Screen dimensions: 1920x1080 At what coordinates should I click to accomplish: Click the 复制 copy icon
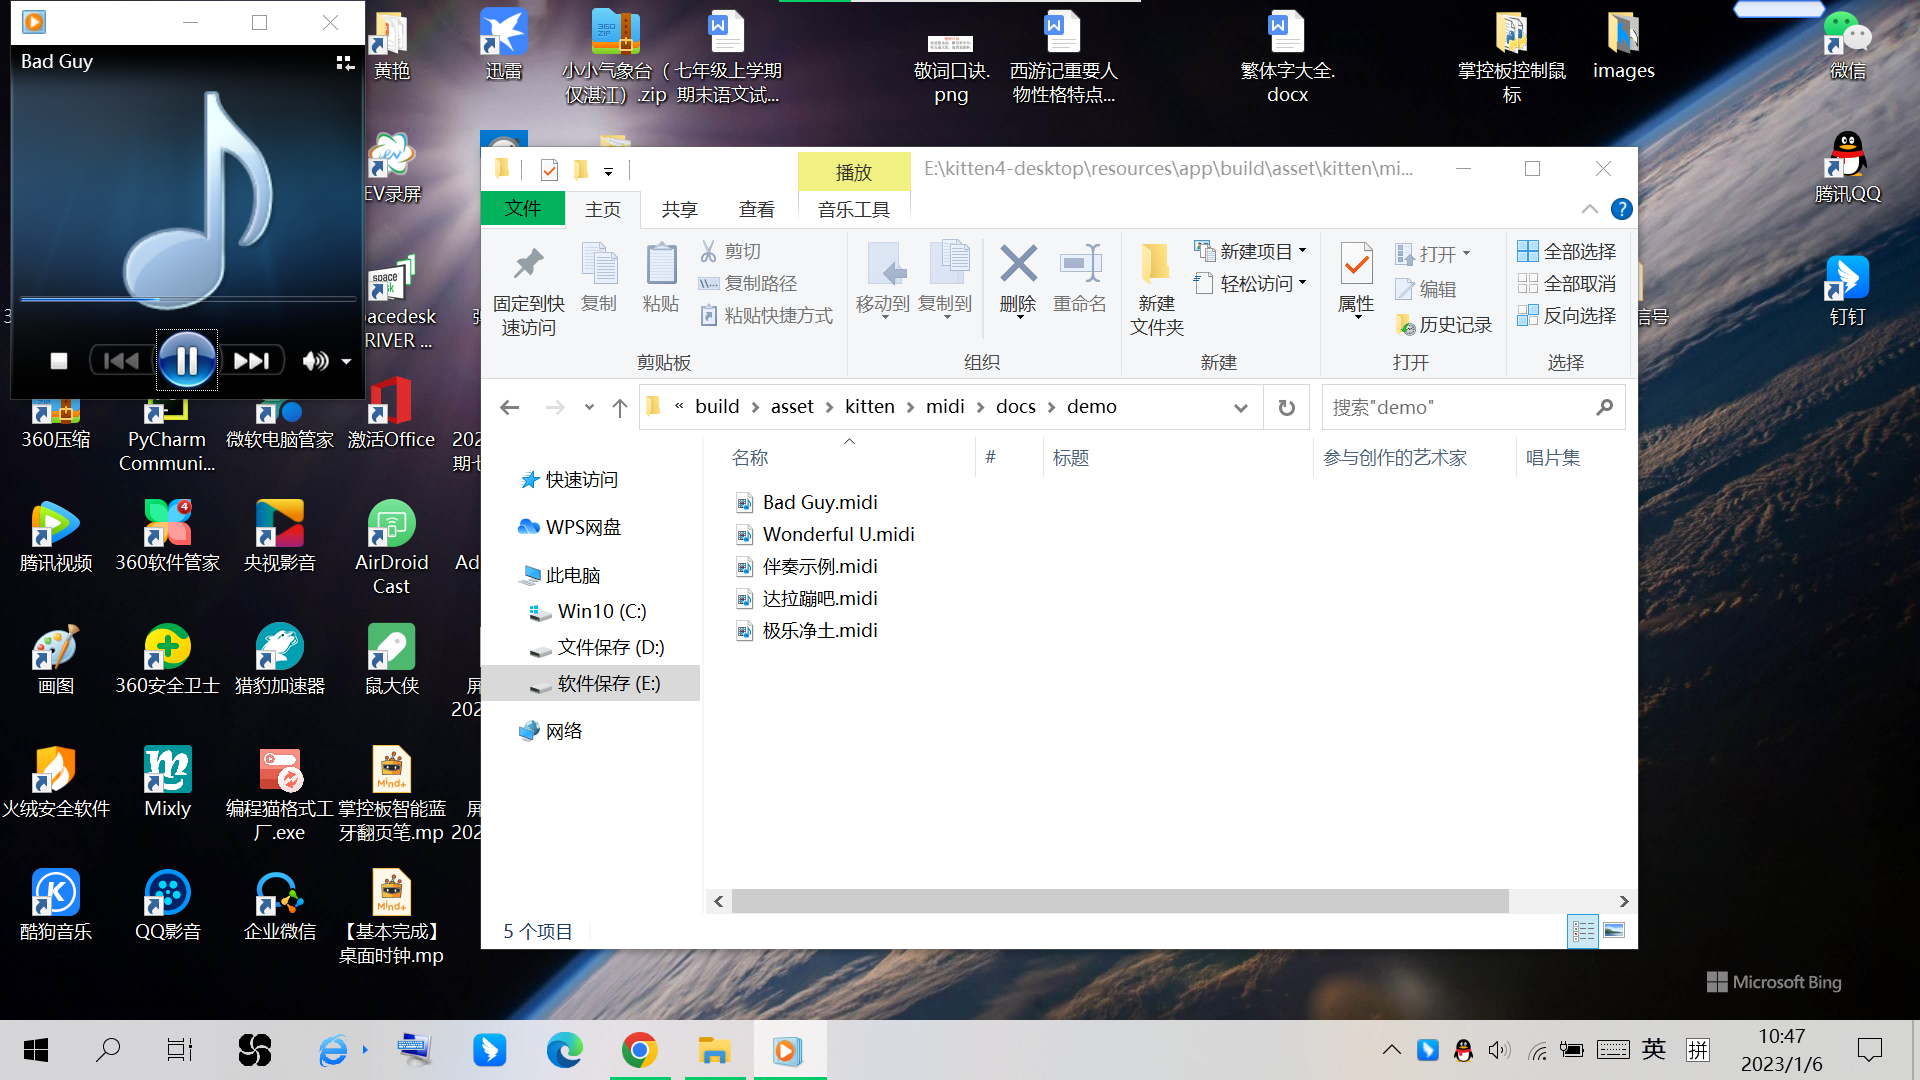pyautogui.click(x=599, y=264)
